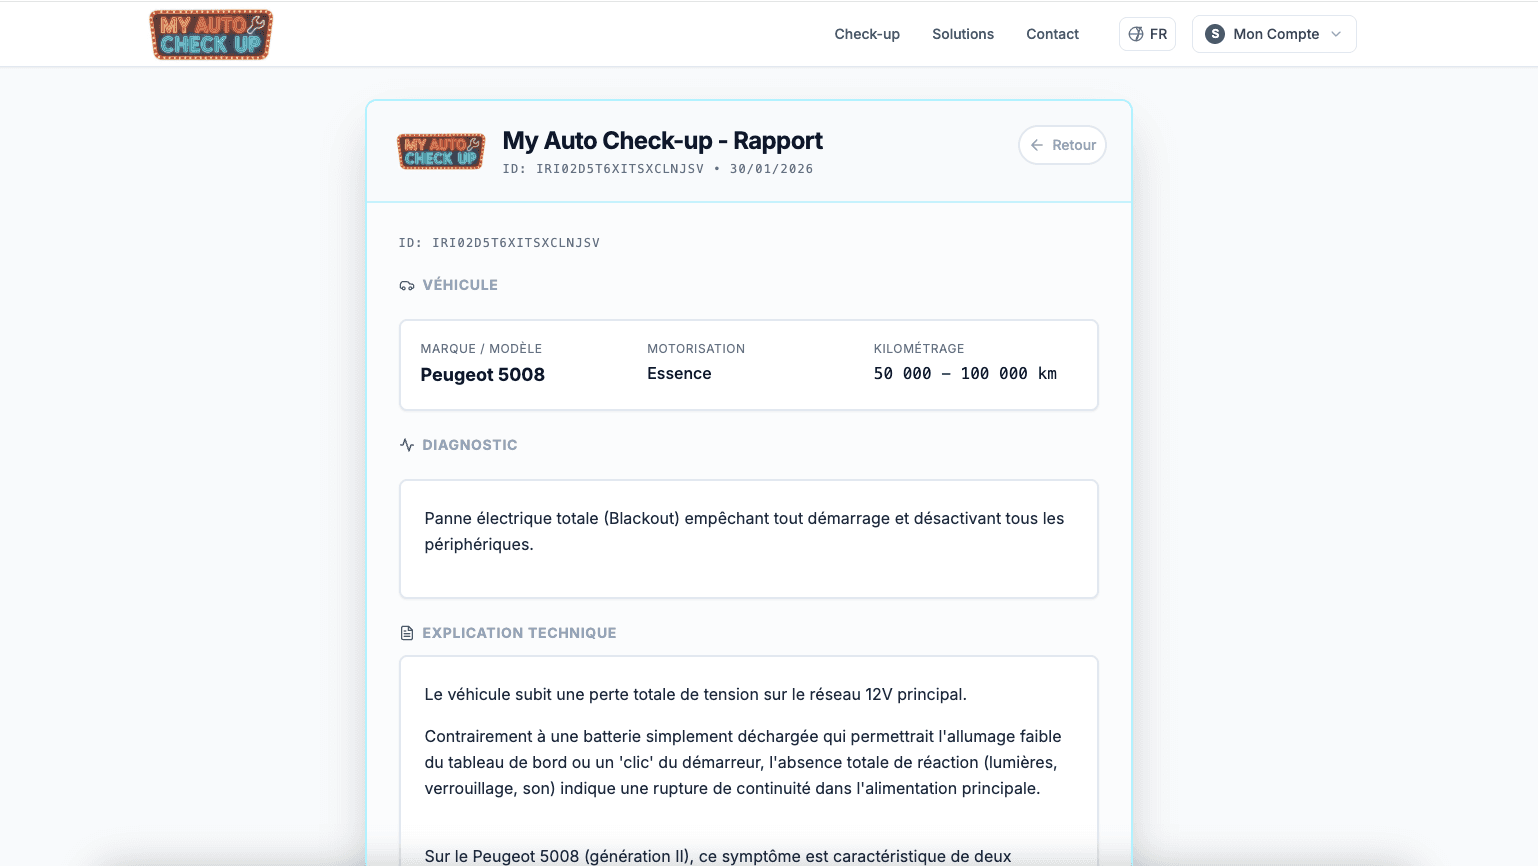This screenshot has height=866, width=1538.
Task: Open the Check-up navigation item
Action: pos(867,34)
